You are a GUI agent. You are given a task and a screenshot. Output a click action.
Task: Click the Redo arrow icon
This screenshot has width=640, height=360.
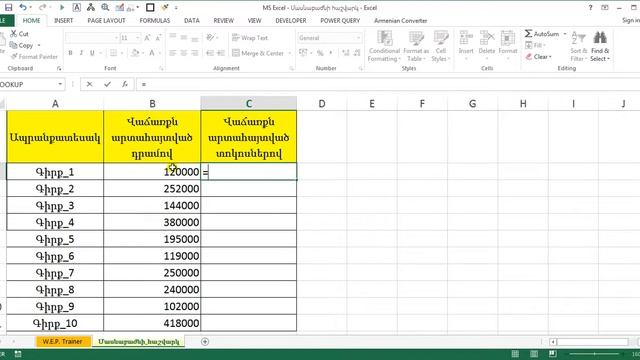42,7
